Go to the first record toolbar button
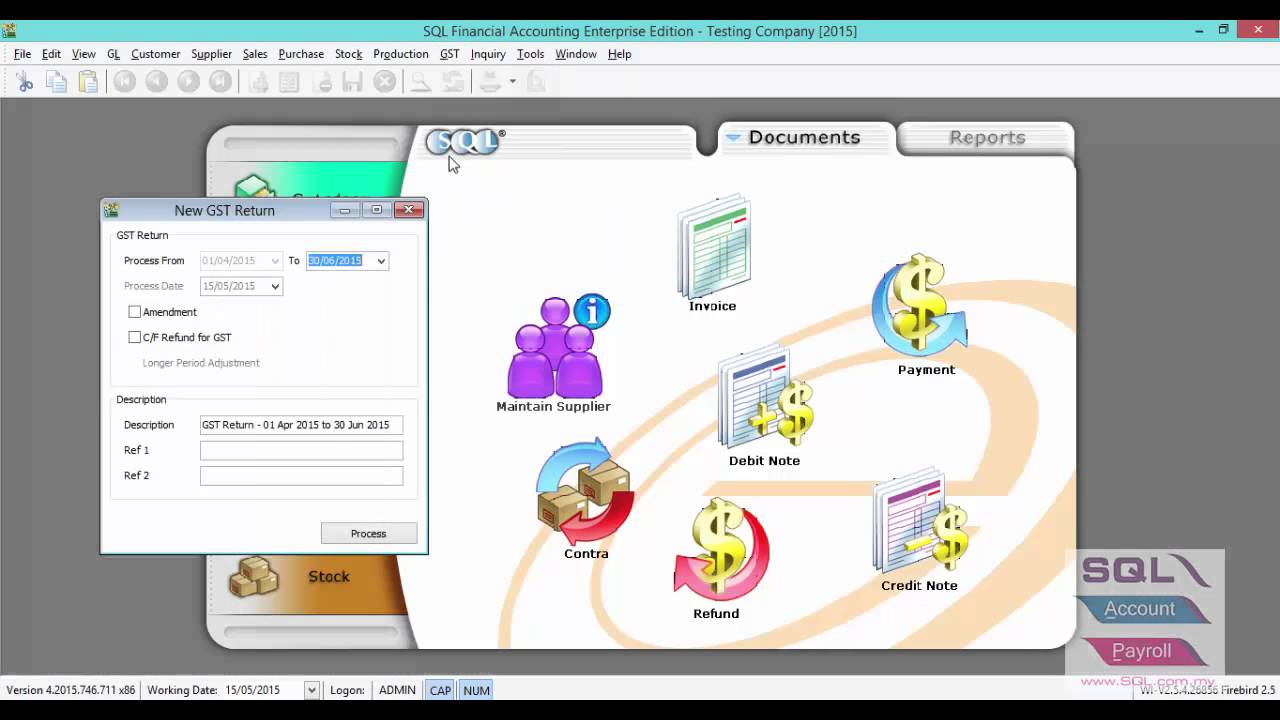The image size is (1280, 720). click(124, 82)
